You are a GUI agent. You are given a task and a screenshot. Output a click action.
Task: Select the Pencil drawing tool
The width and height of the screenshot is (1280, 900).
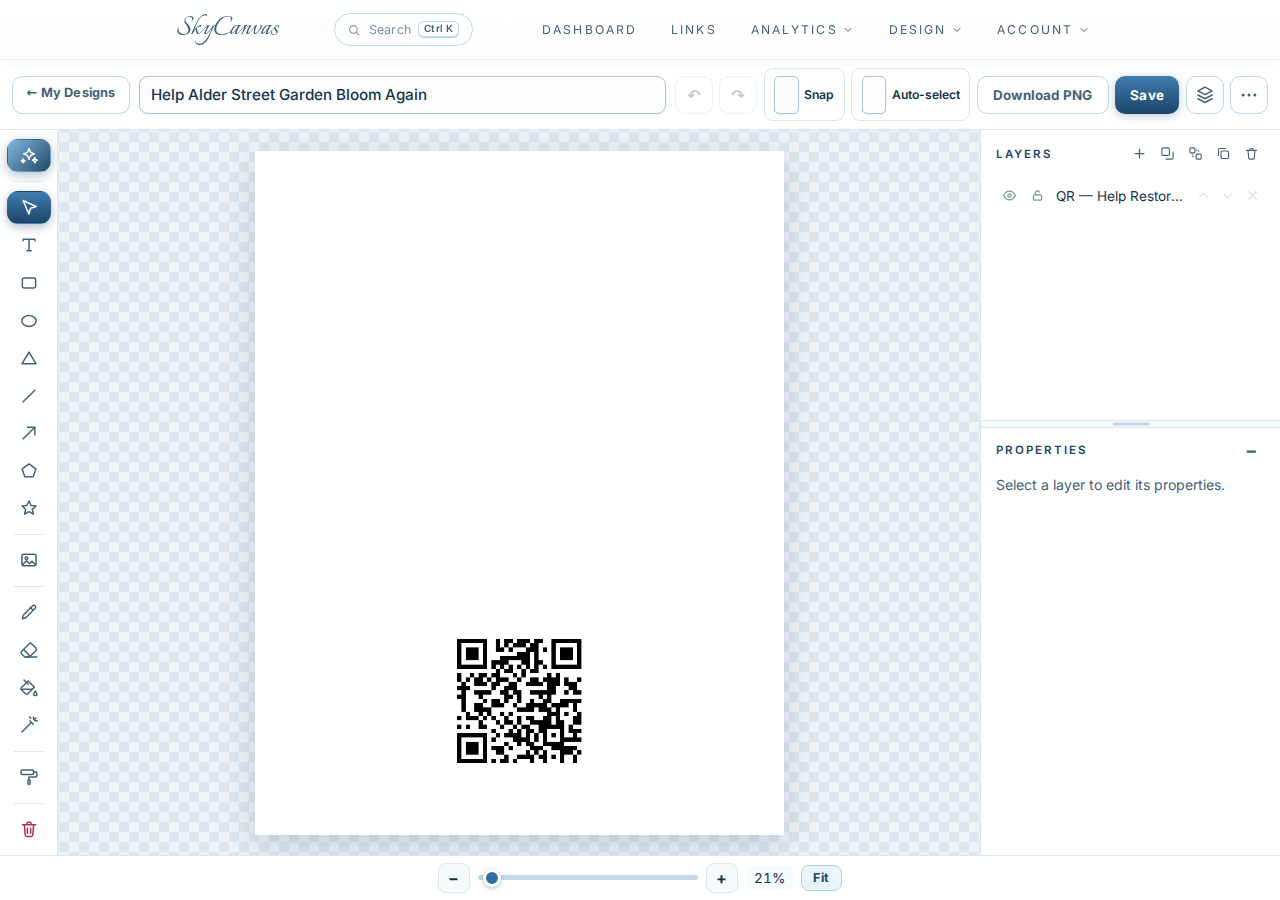click(29, 612)
